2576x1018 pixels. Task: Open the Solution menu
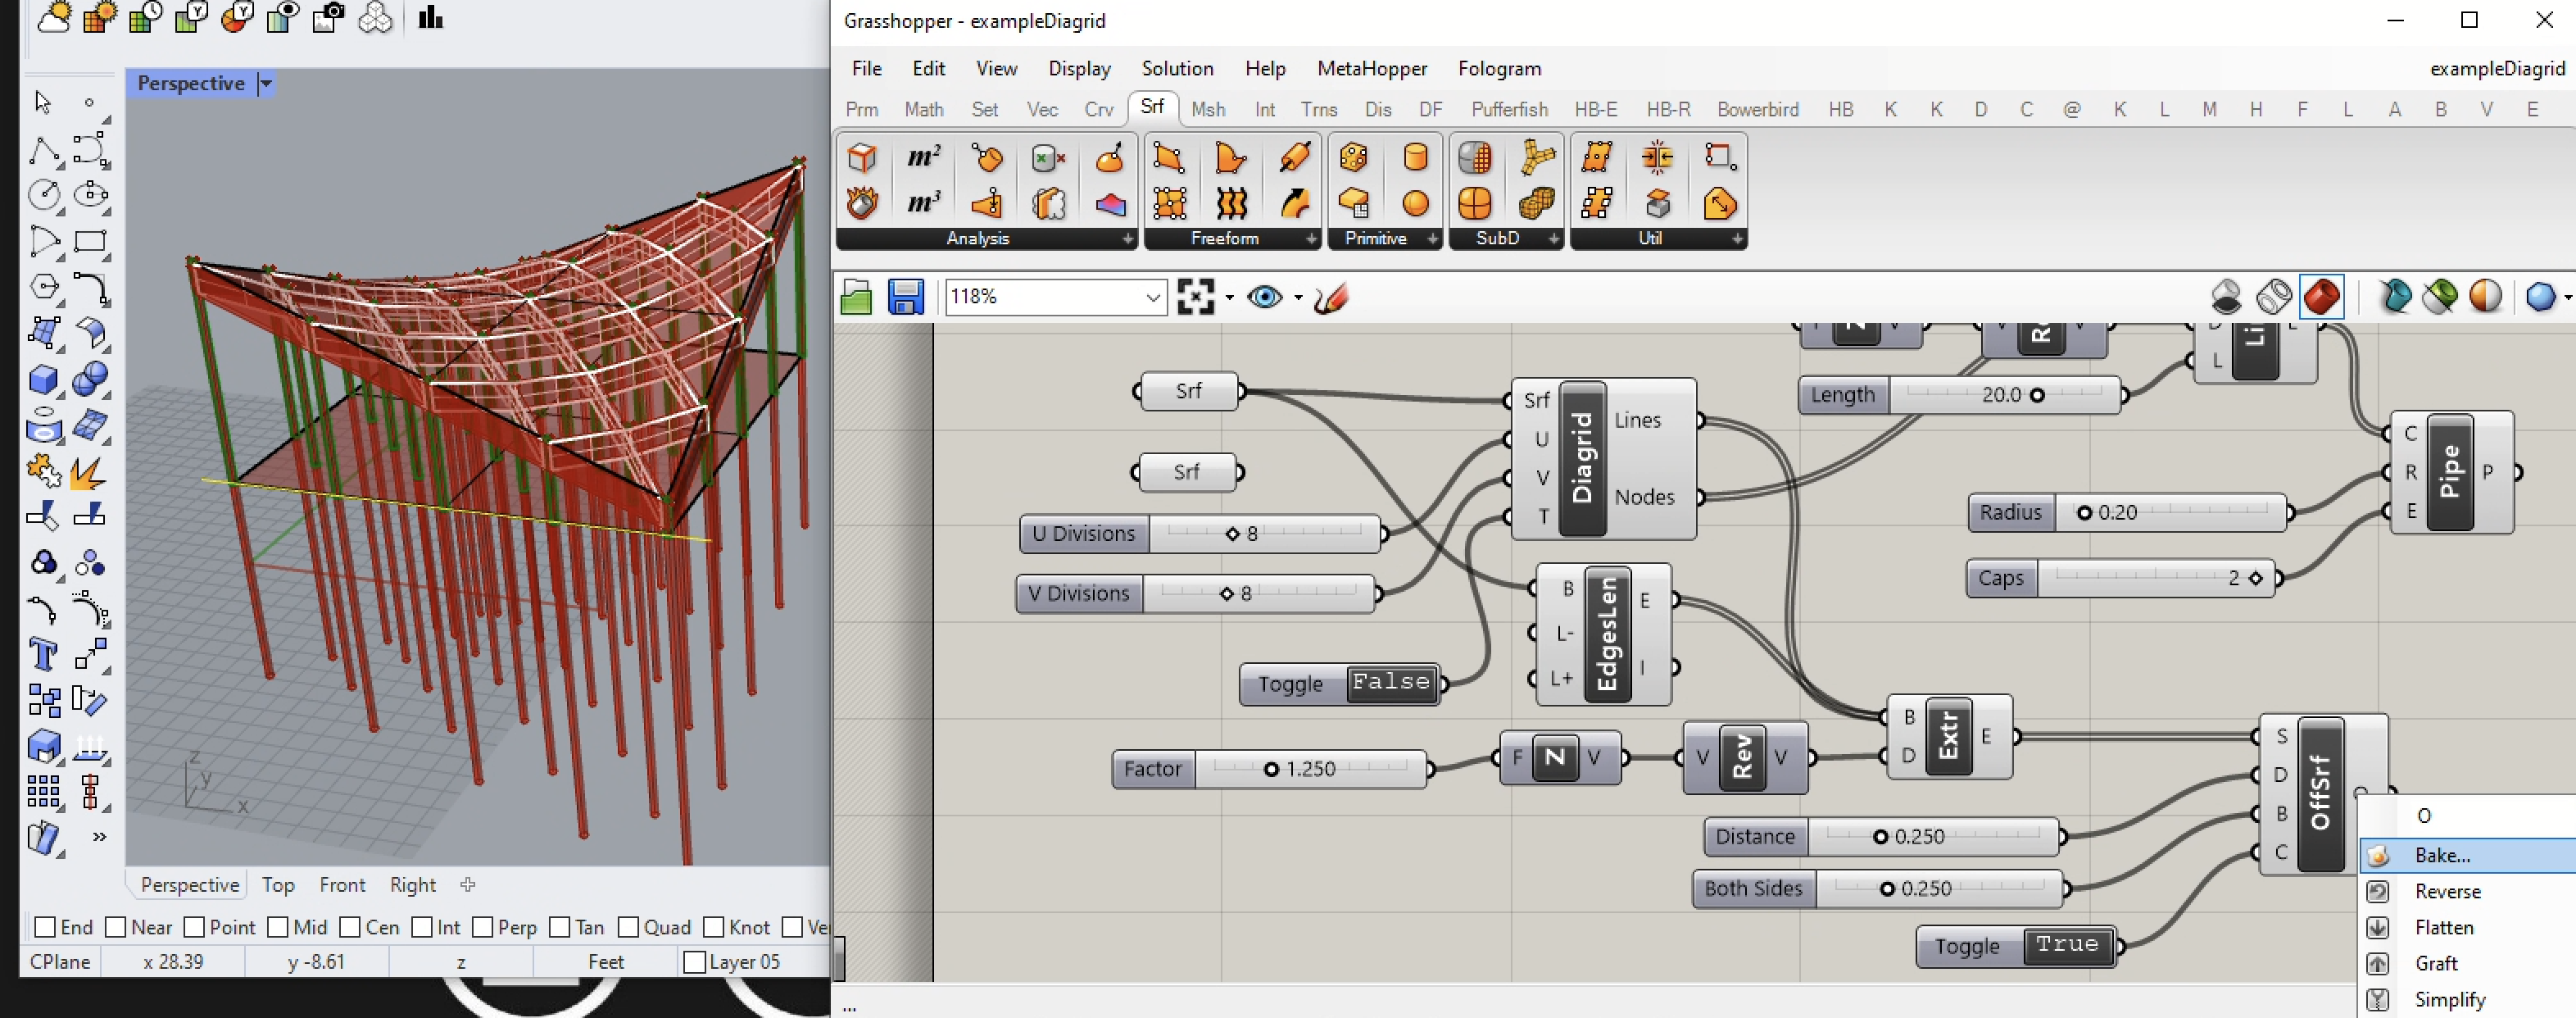pos(1177,68)
